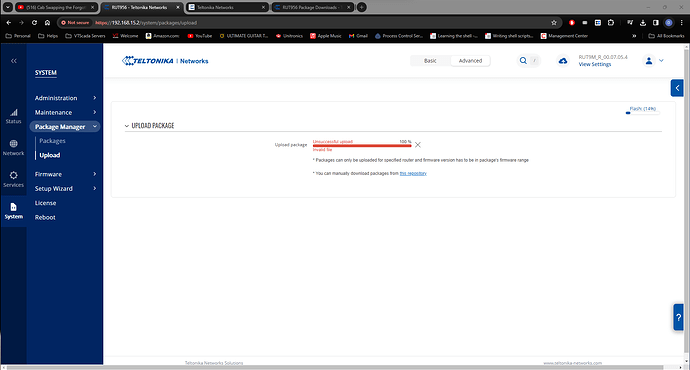Viewport: 690px width, 370px height.
Task: Collapse sidebar with double-chevron icon
Action: tap(14, 61)
